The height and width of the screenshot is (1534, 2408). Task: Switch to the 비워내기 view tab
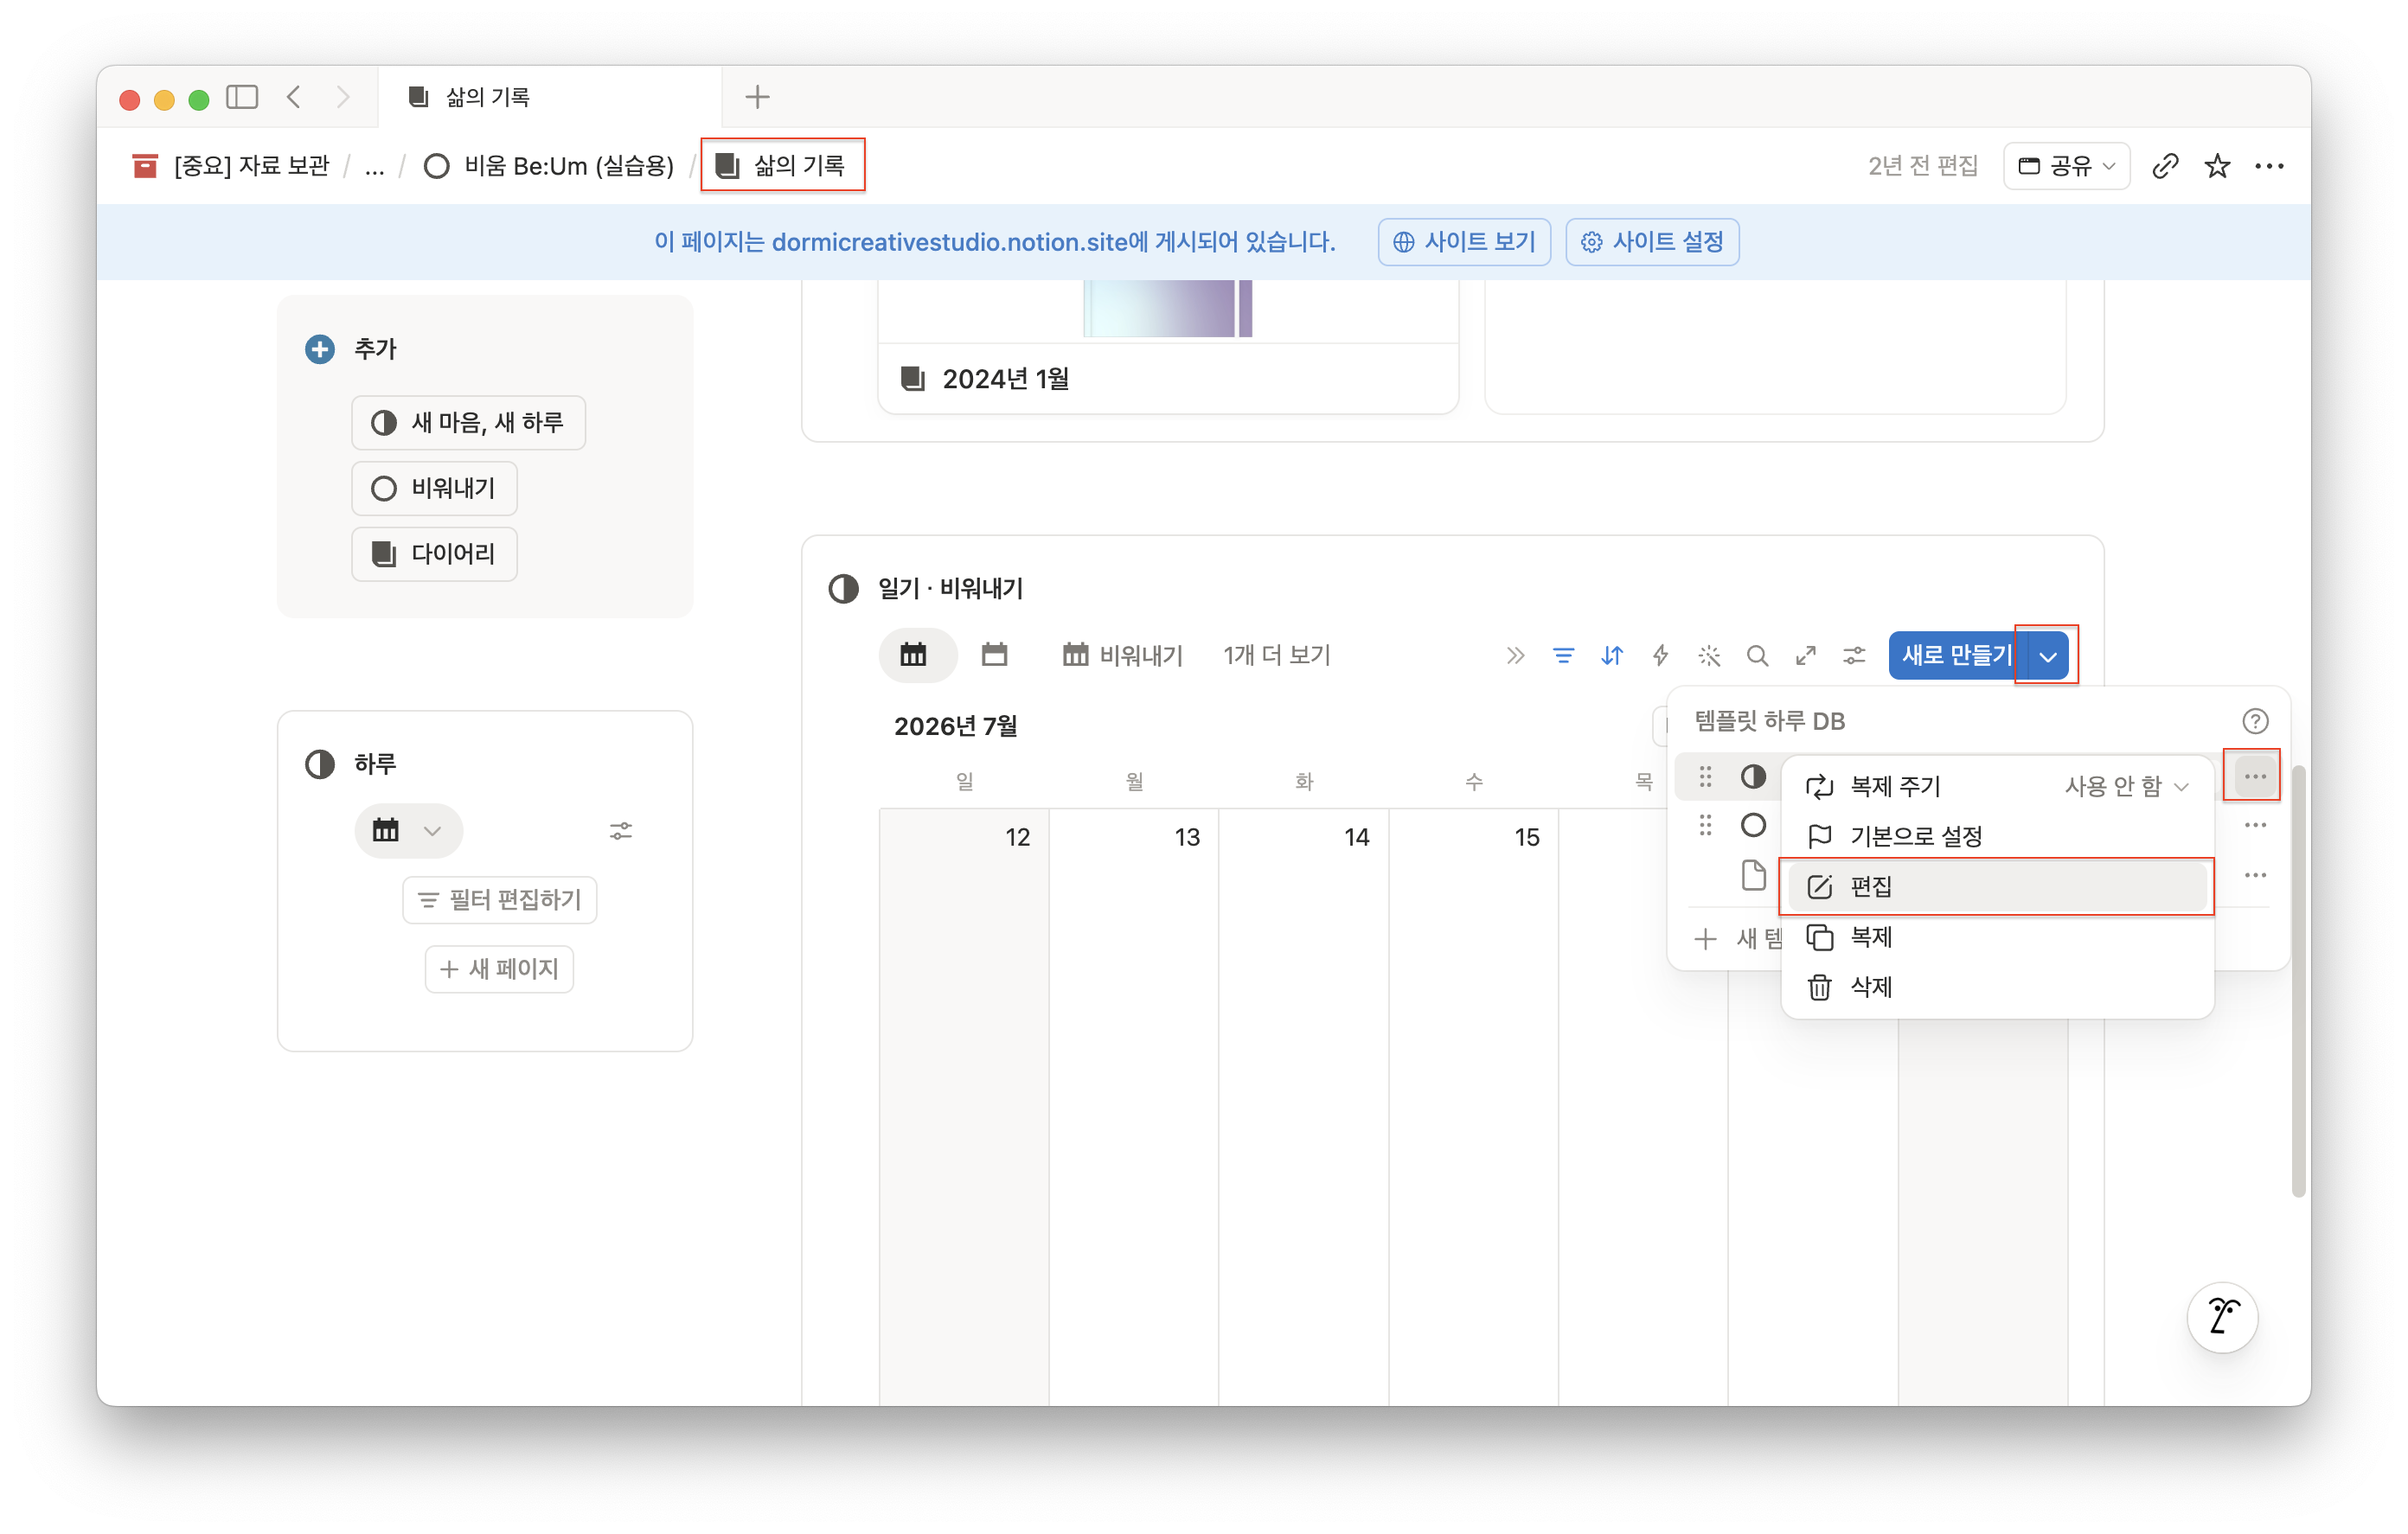tap(1122, 656)
